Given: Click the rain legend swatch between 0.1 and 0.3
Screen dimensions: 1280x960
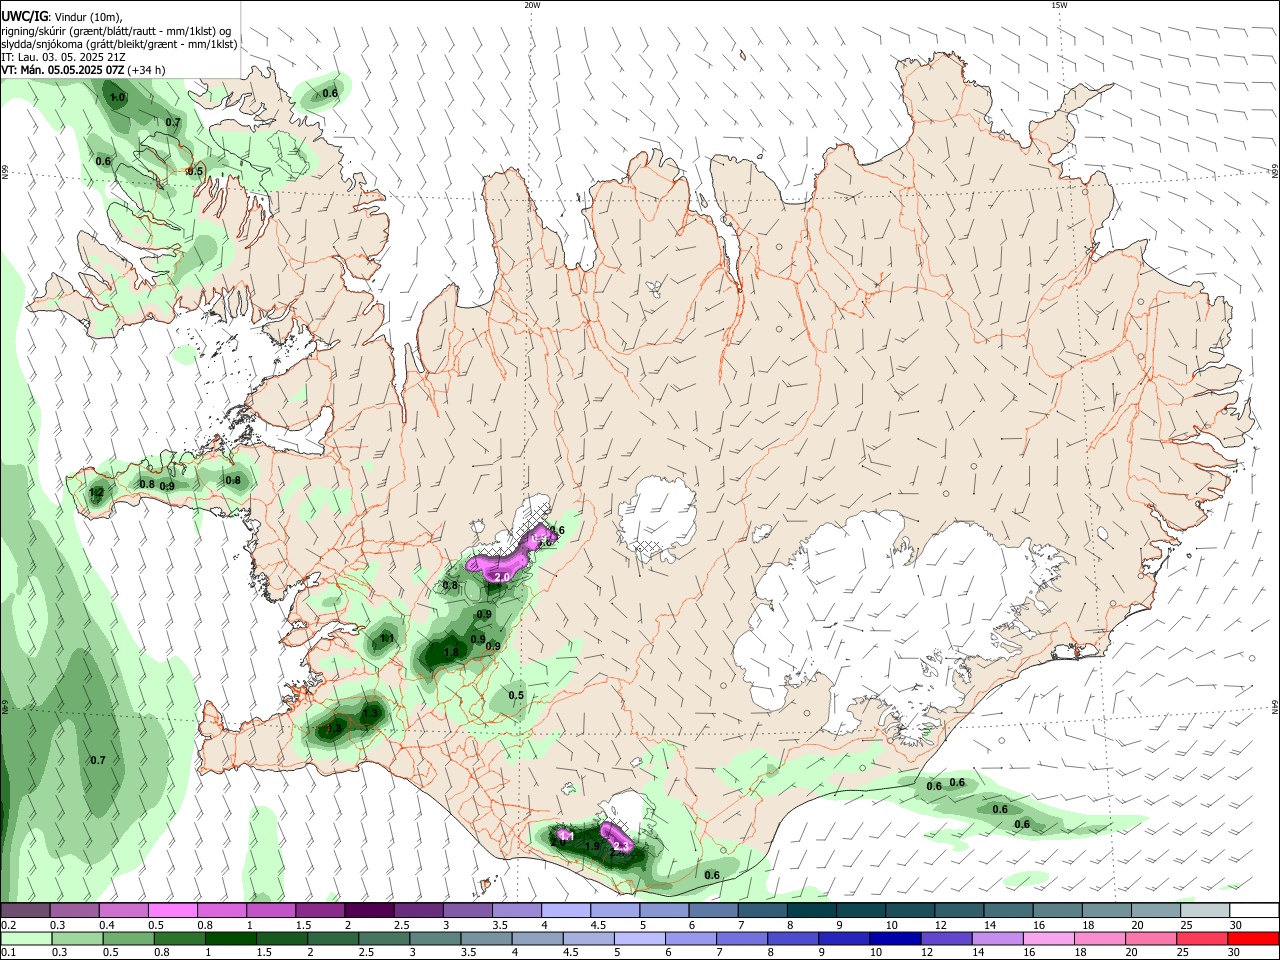Looking at the screenshot, I should (x=26, y=938).
